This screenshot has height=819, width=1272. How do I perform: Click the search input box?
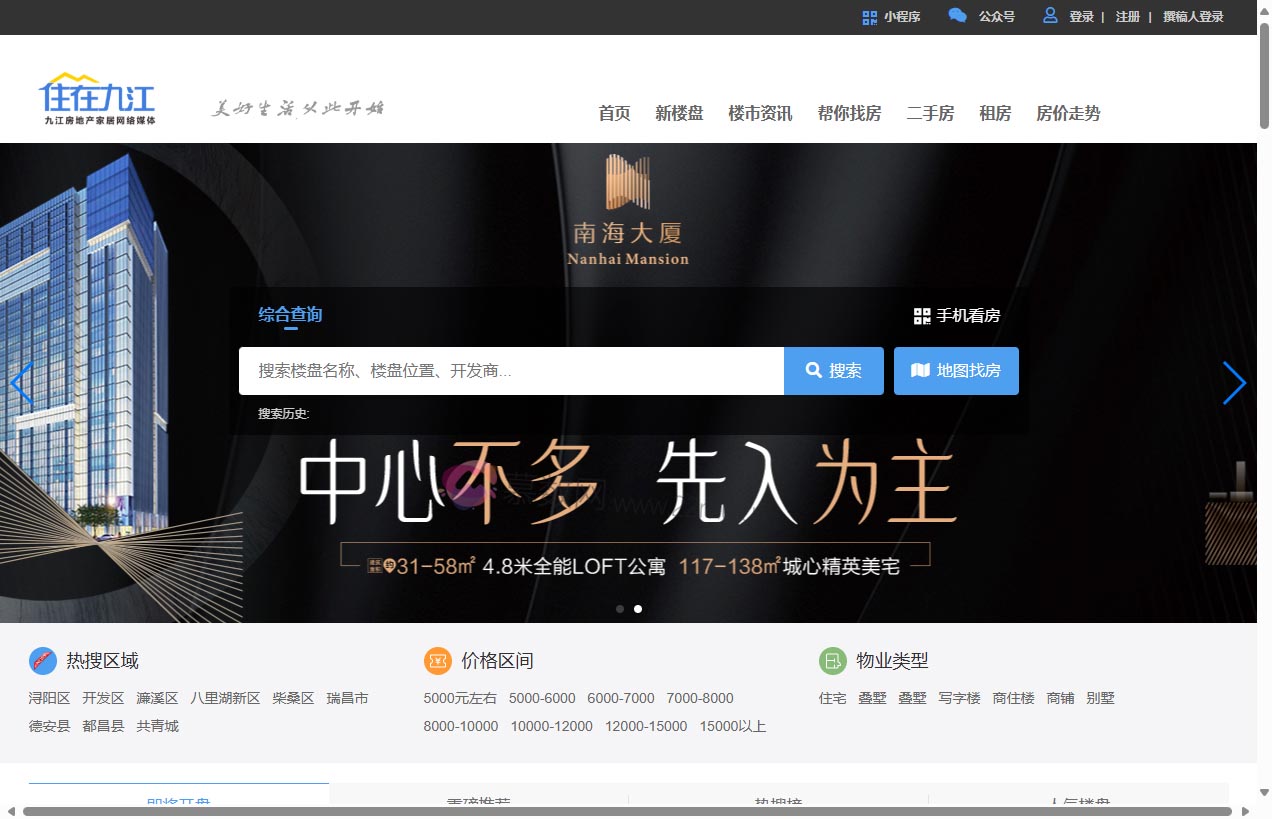click(x=511, y=370)
